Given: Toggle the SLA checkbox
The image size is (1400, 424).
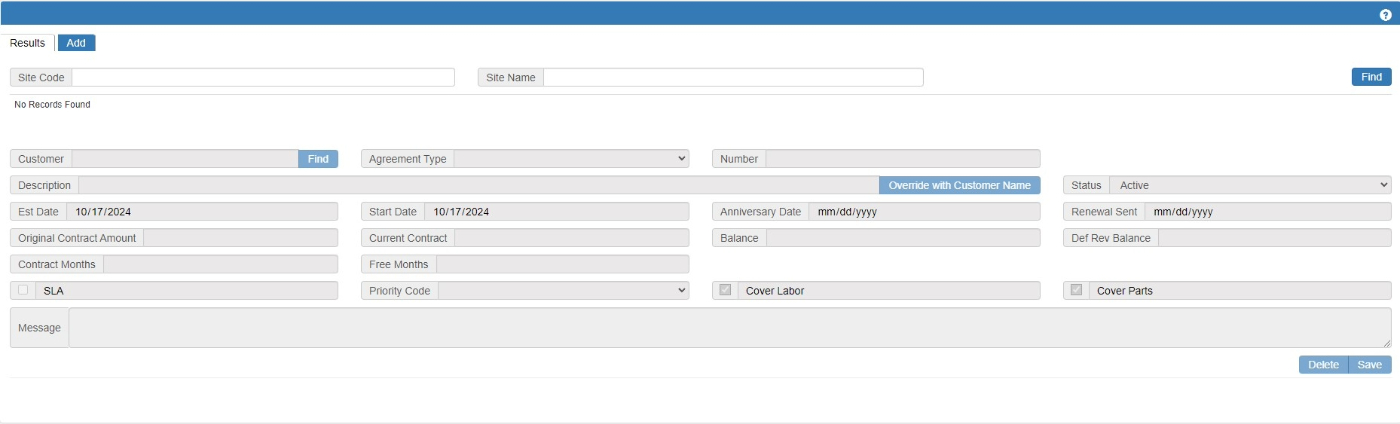Looking at the screenshot, I should click(x=23, y=290).
